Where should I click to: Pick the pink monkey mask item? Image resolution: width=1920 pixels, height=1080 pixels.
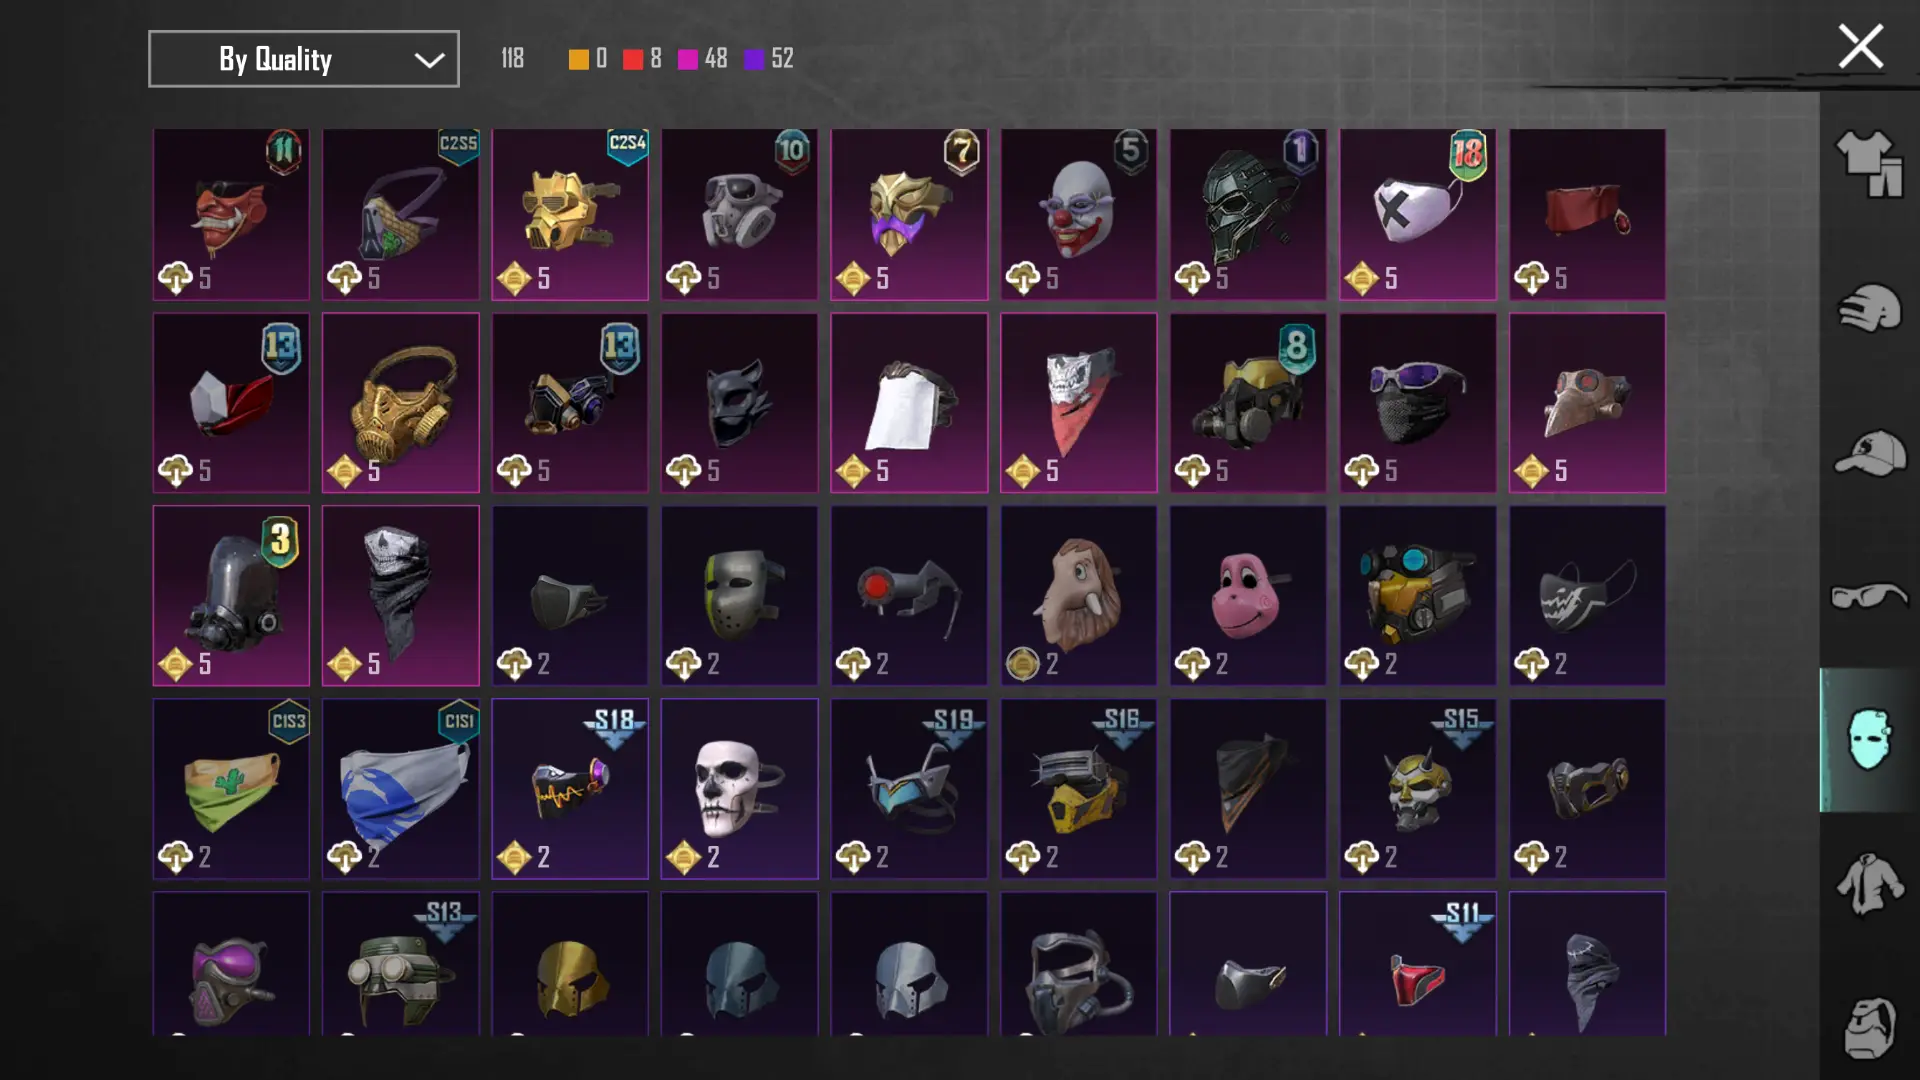[1248, 595]
